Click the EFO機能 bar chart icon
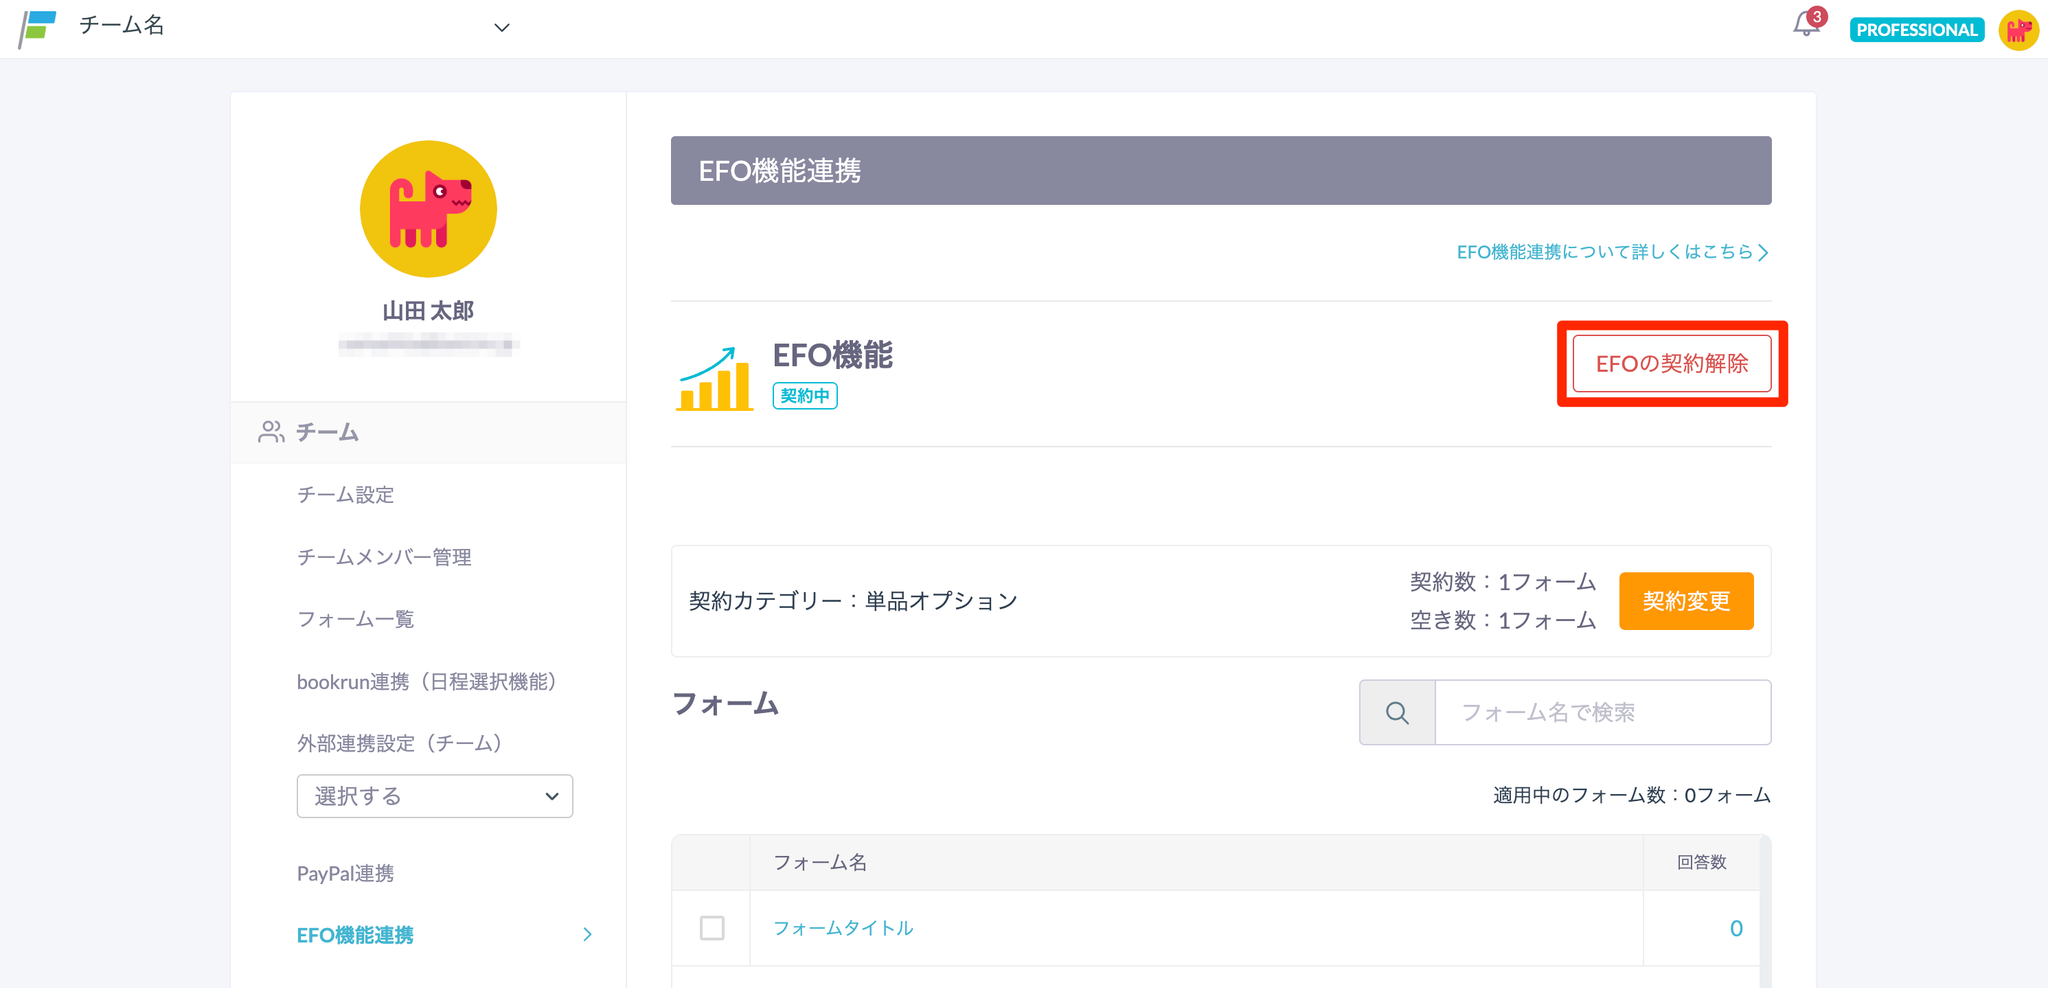This screenshot has height=988, width=2048. [714, 379]
